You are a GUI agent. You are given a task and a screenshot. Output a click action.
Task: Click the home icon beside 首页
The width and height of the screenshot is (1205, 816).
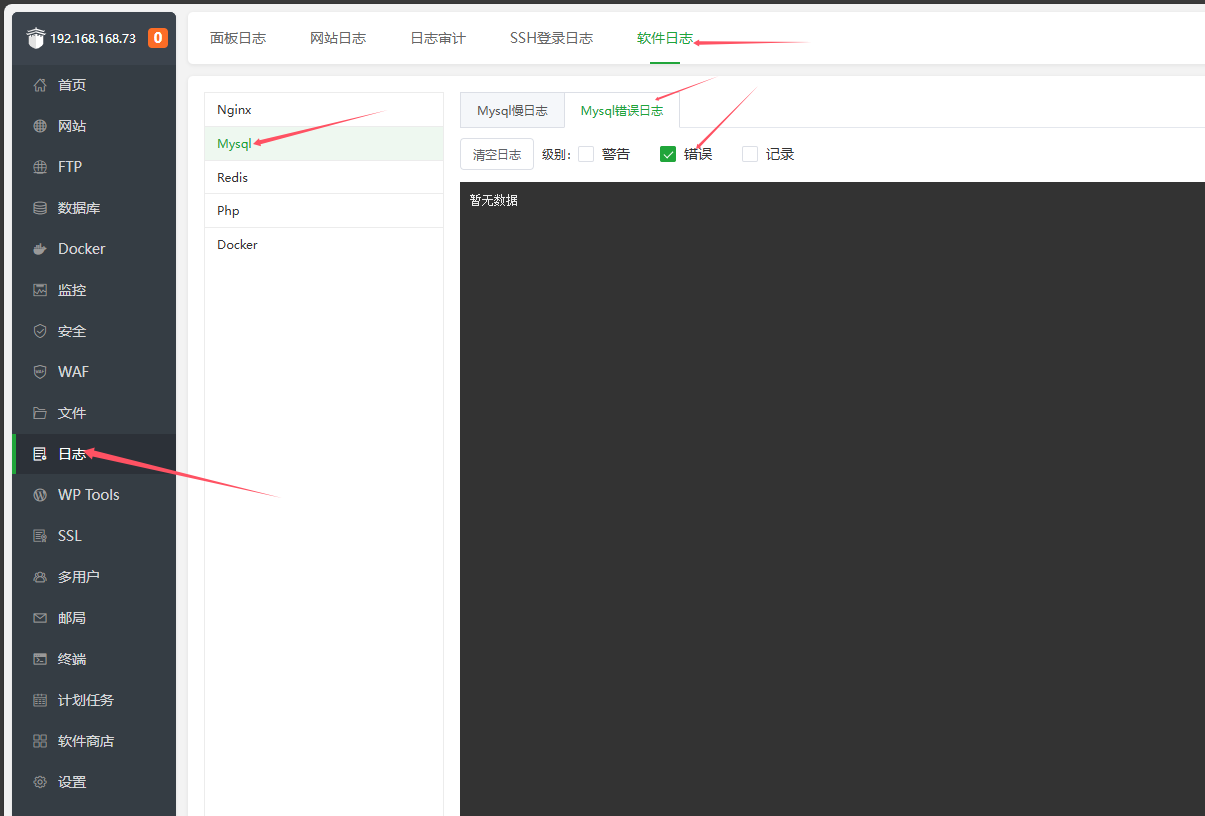(40, 85)
